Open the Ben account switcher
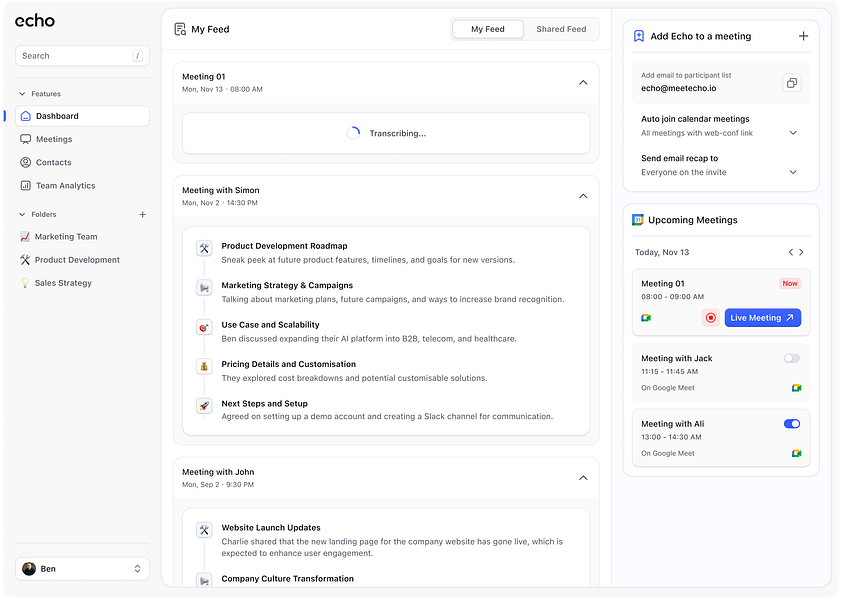 click(x=82, y=569)
